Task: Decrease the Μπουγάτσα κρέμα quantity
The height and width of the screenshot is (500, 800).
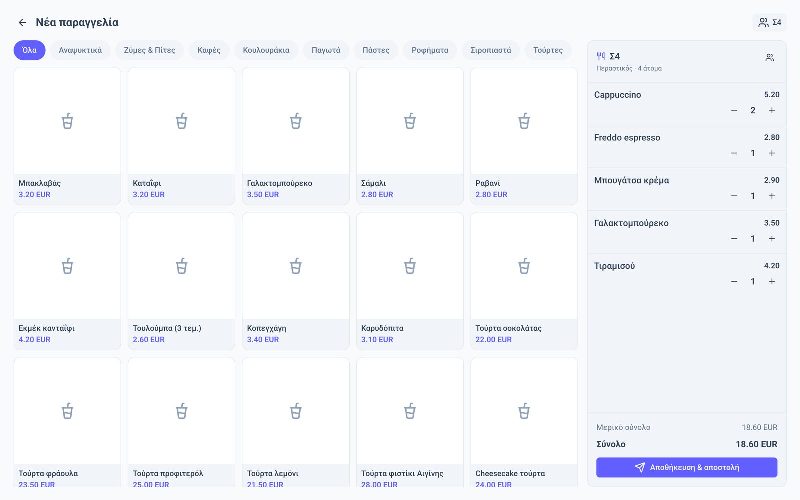Action: (734, 196)
